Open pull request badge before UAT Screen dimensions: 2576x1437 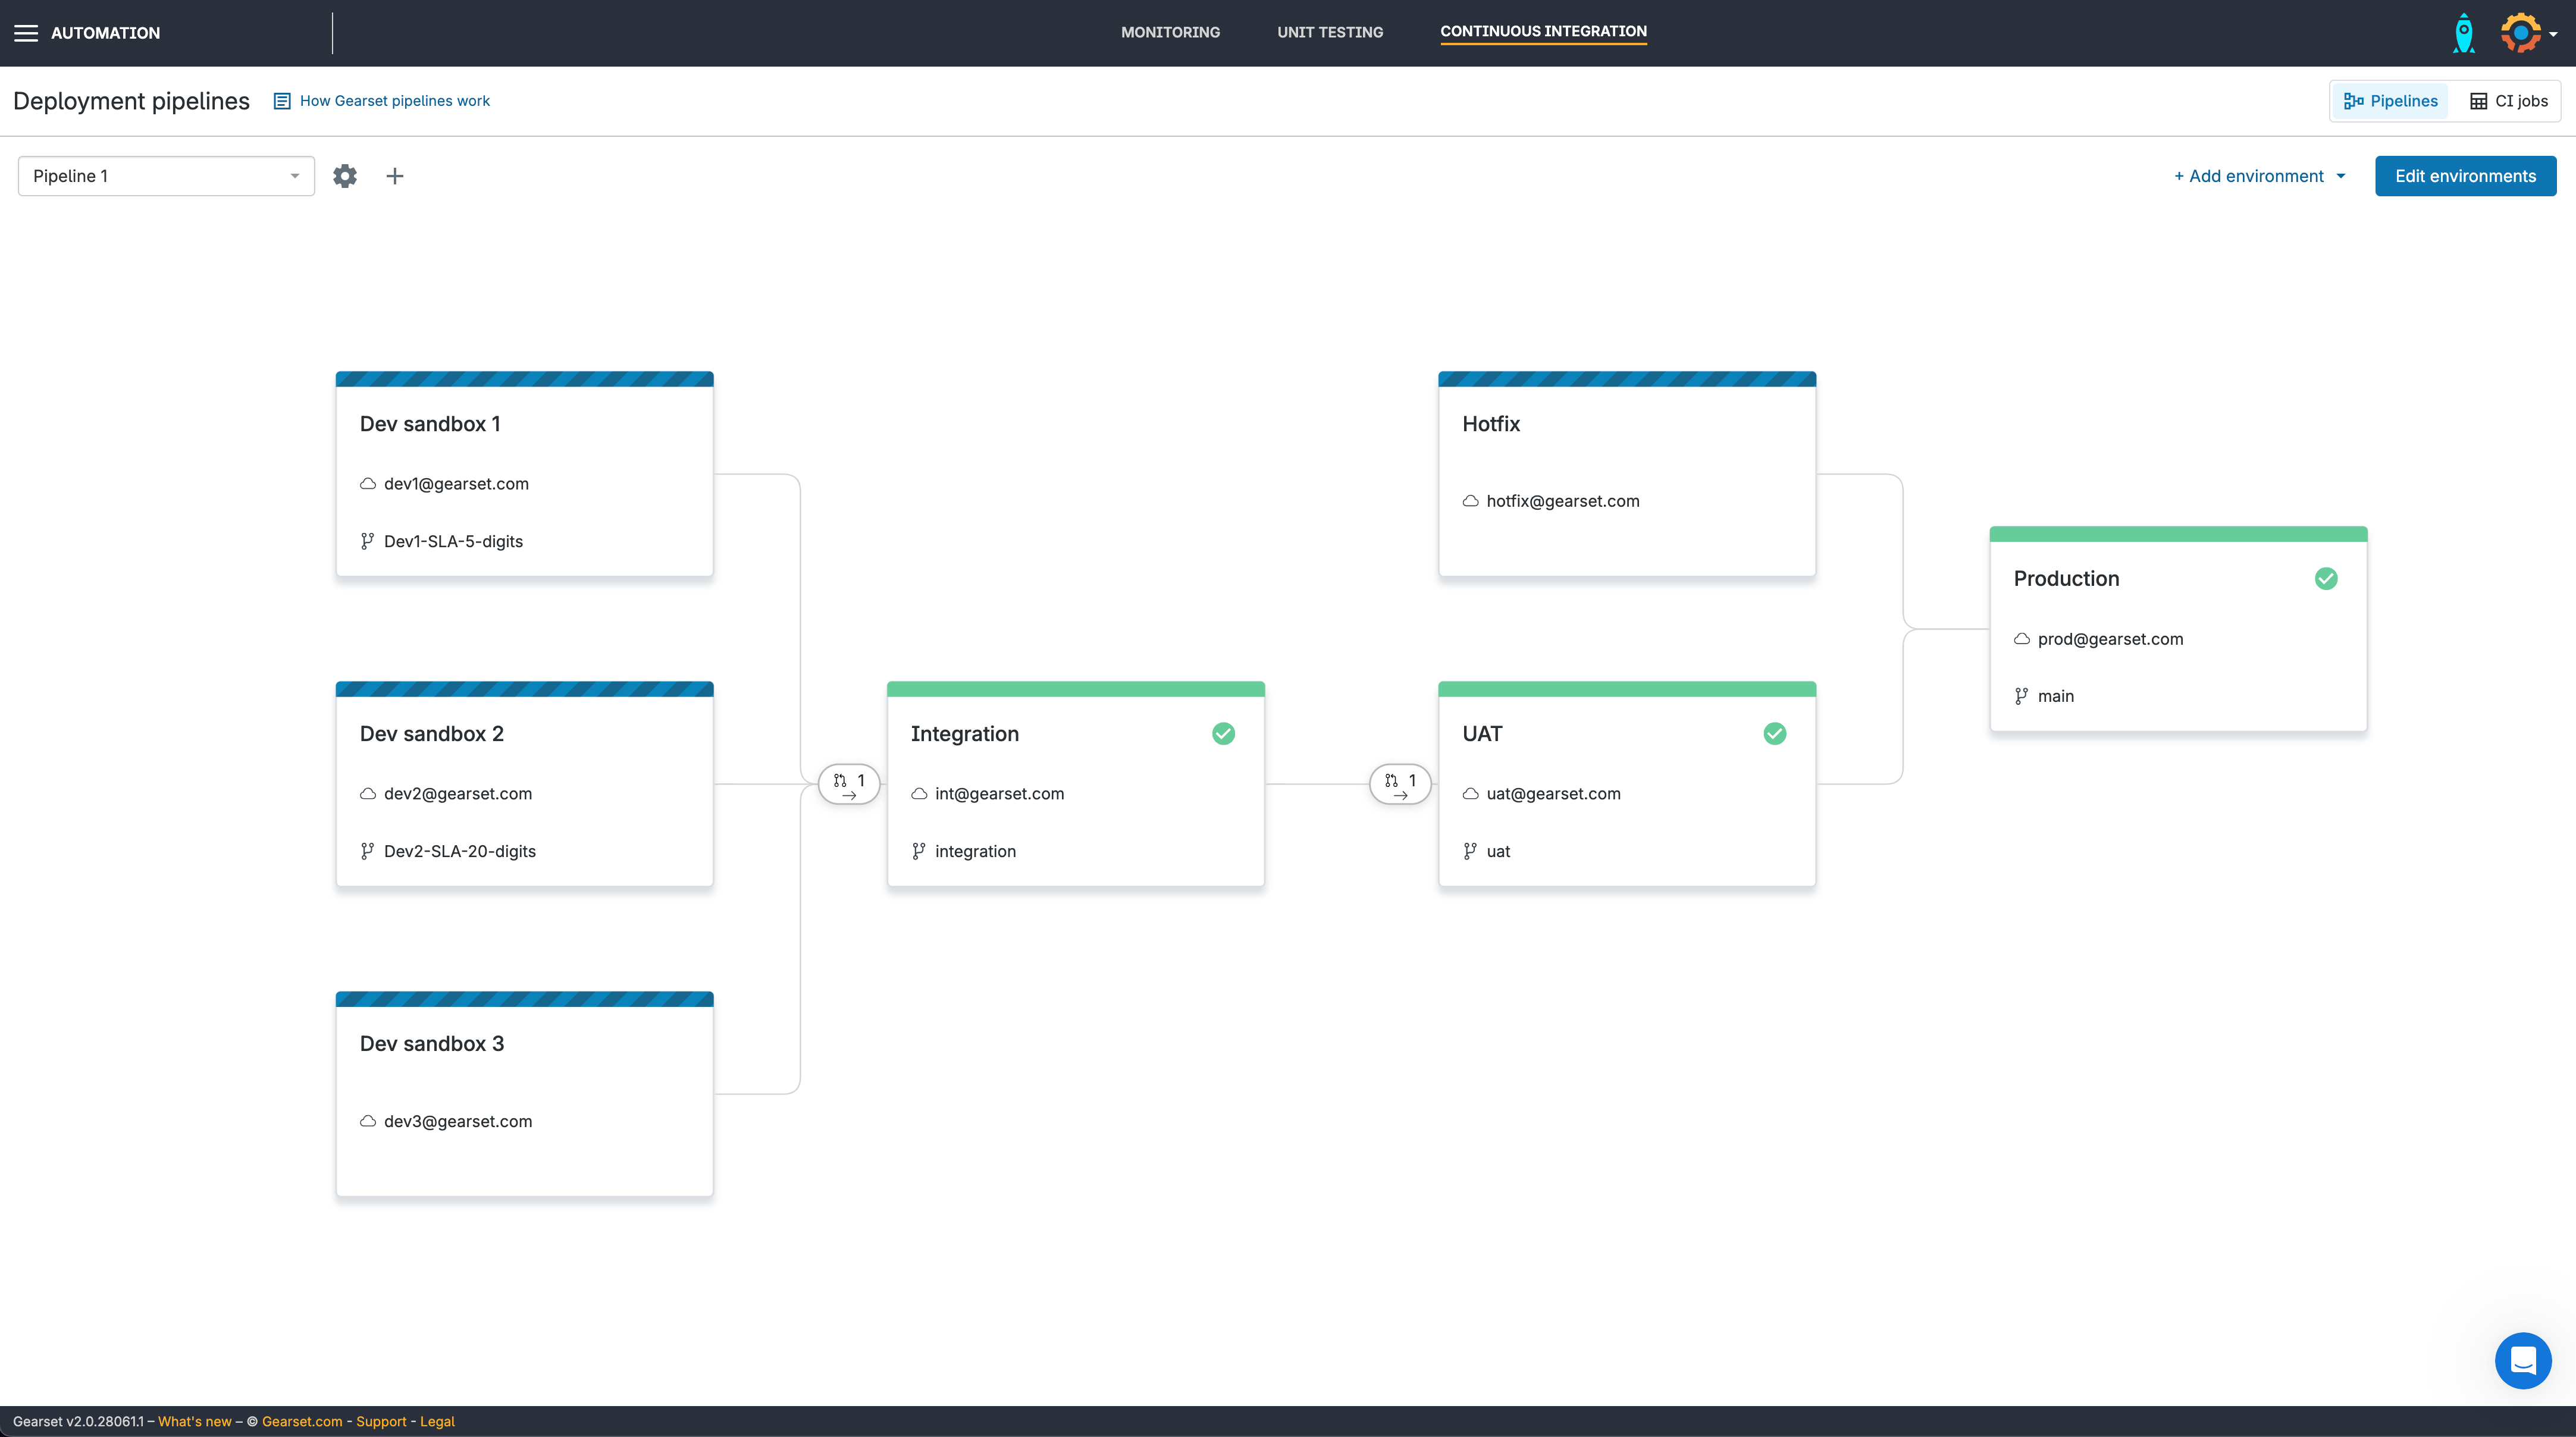point(1400,783)
